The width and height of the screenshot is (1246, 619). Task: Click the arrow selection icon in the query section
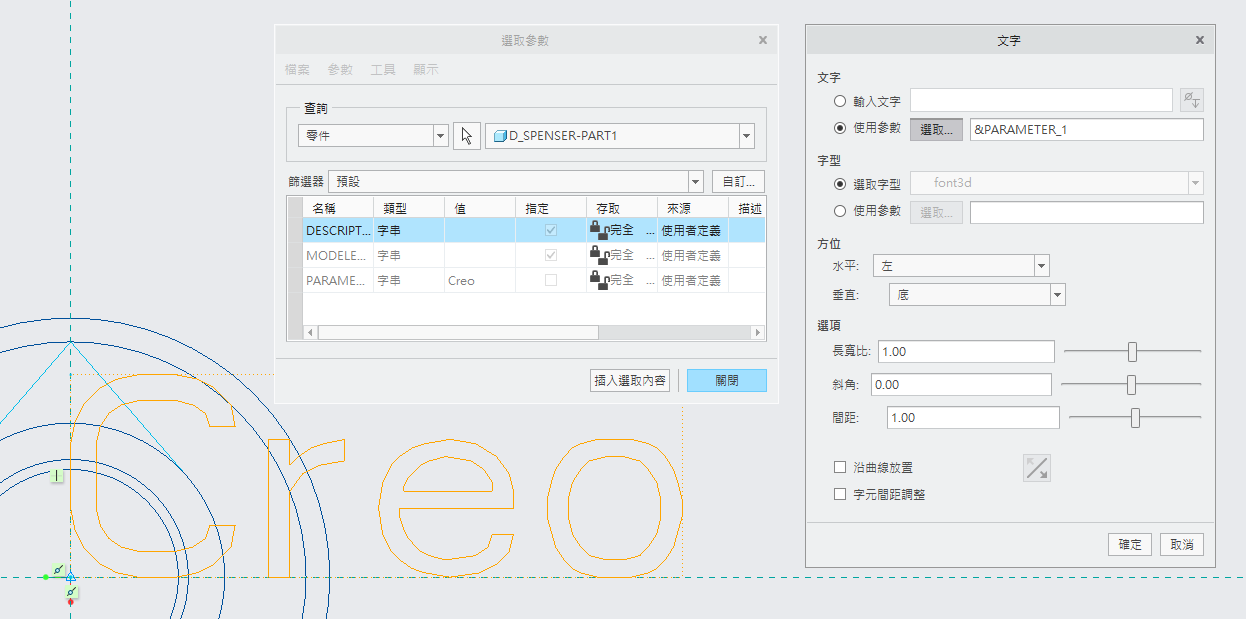pos(466,136)
